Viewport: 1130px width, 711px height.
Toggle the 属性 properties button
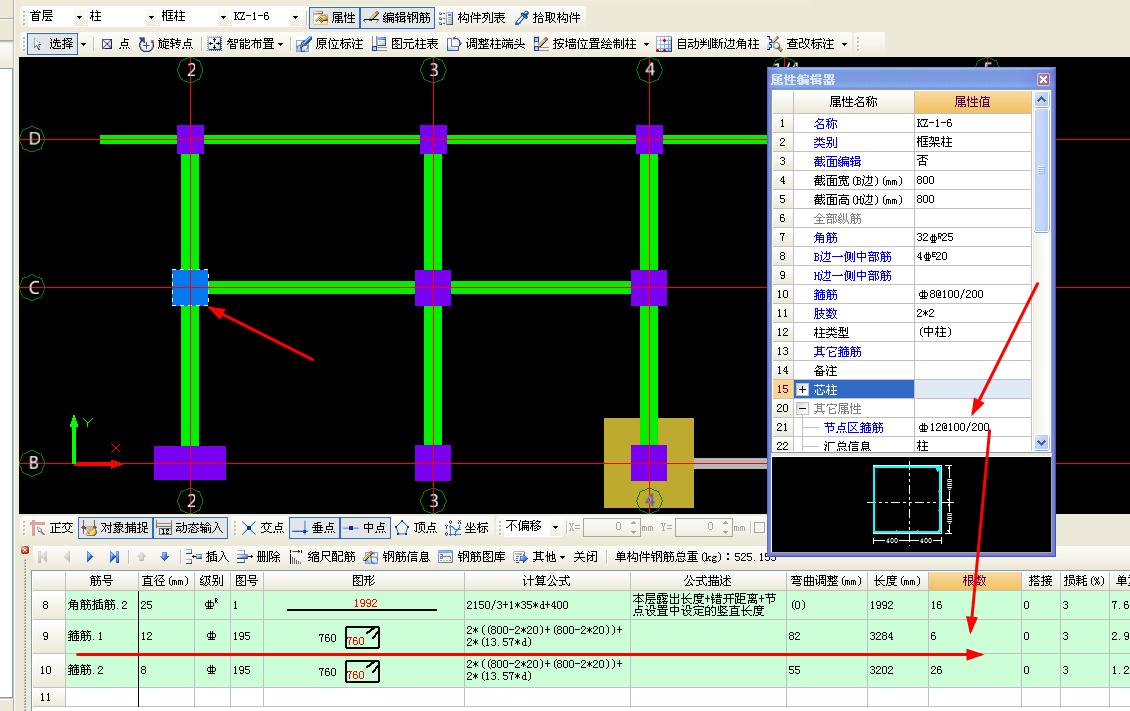tap(334, 17)
